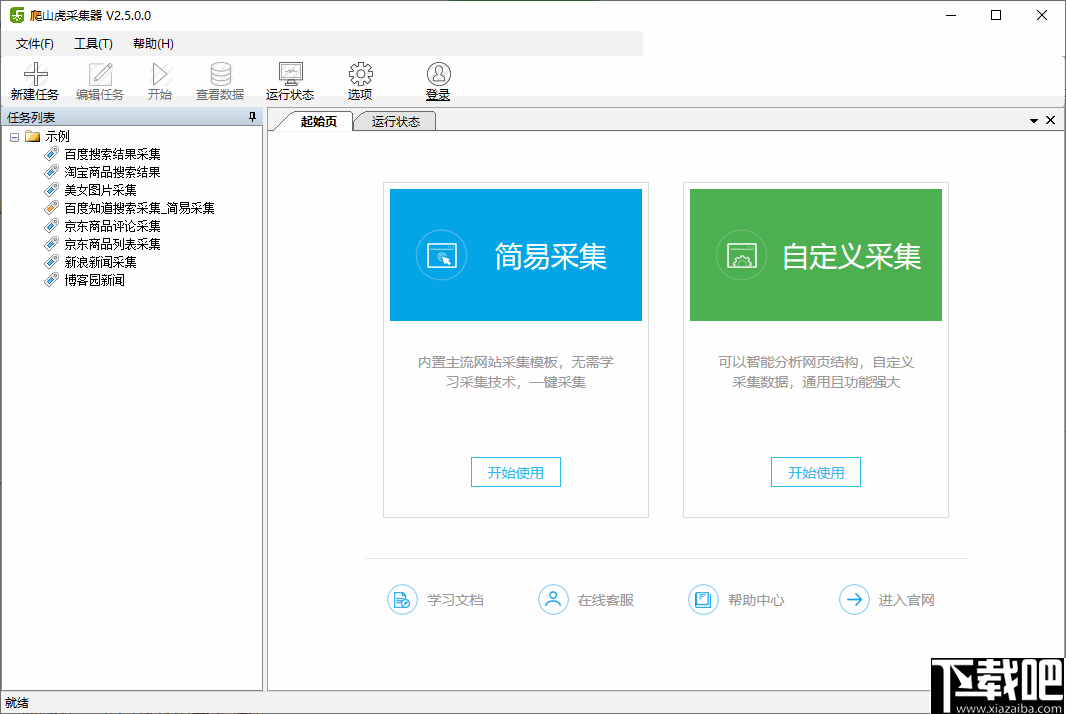The width and height of the screenshot is (1066, 714).
Task: Open 查看数据 database icon
Action: pyautogui.click(x=220, y=73)
